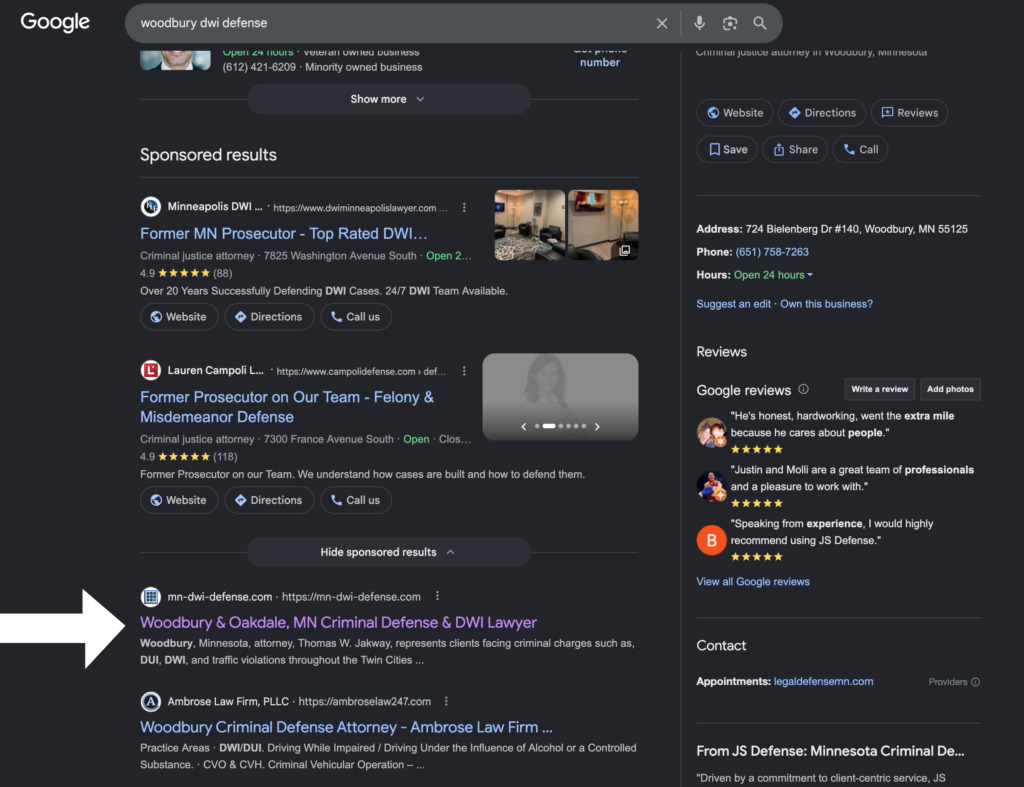Expand the Show more results button
The height and width of the screenshot is (787, 1024).
point(388,99)
